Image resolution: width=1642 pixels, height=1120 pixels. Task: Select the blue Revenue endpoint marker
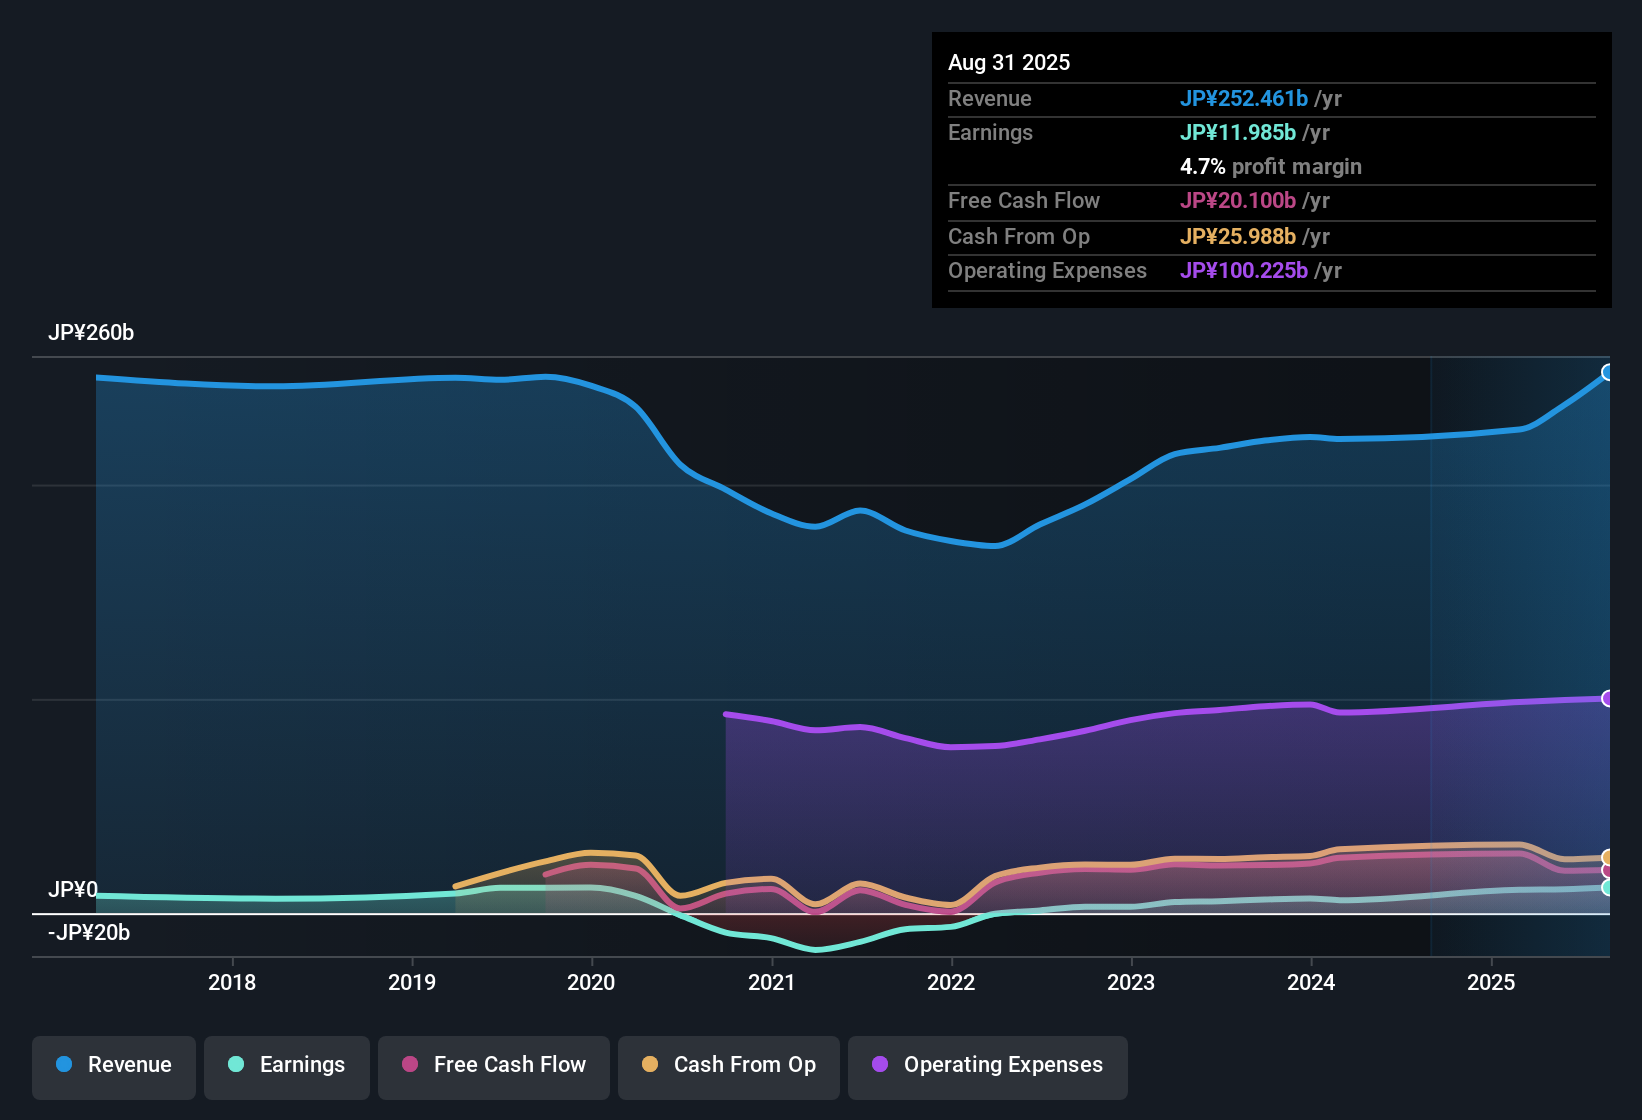pyautogui.click(x=1608, y=371)
